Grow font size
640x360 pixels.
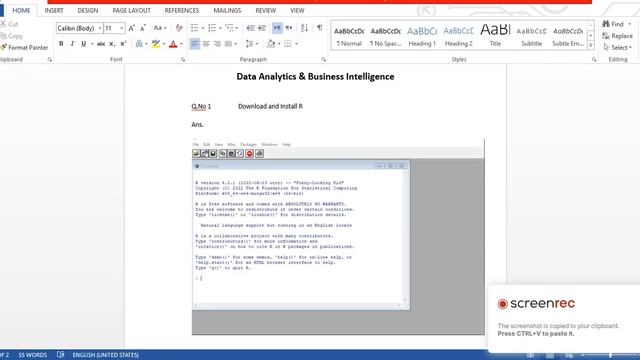(x=131, y=28)
